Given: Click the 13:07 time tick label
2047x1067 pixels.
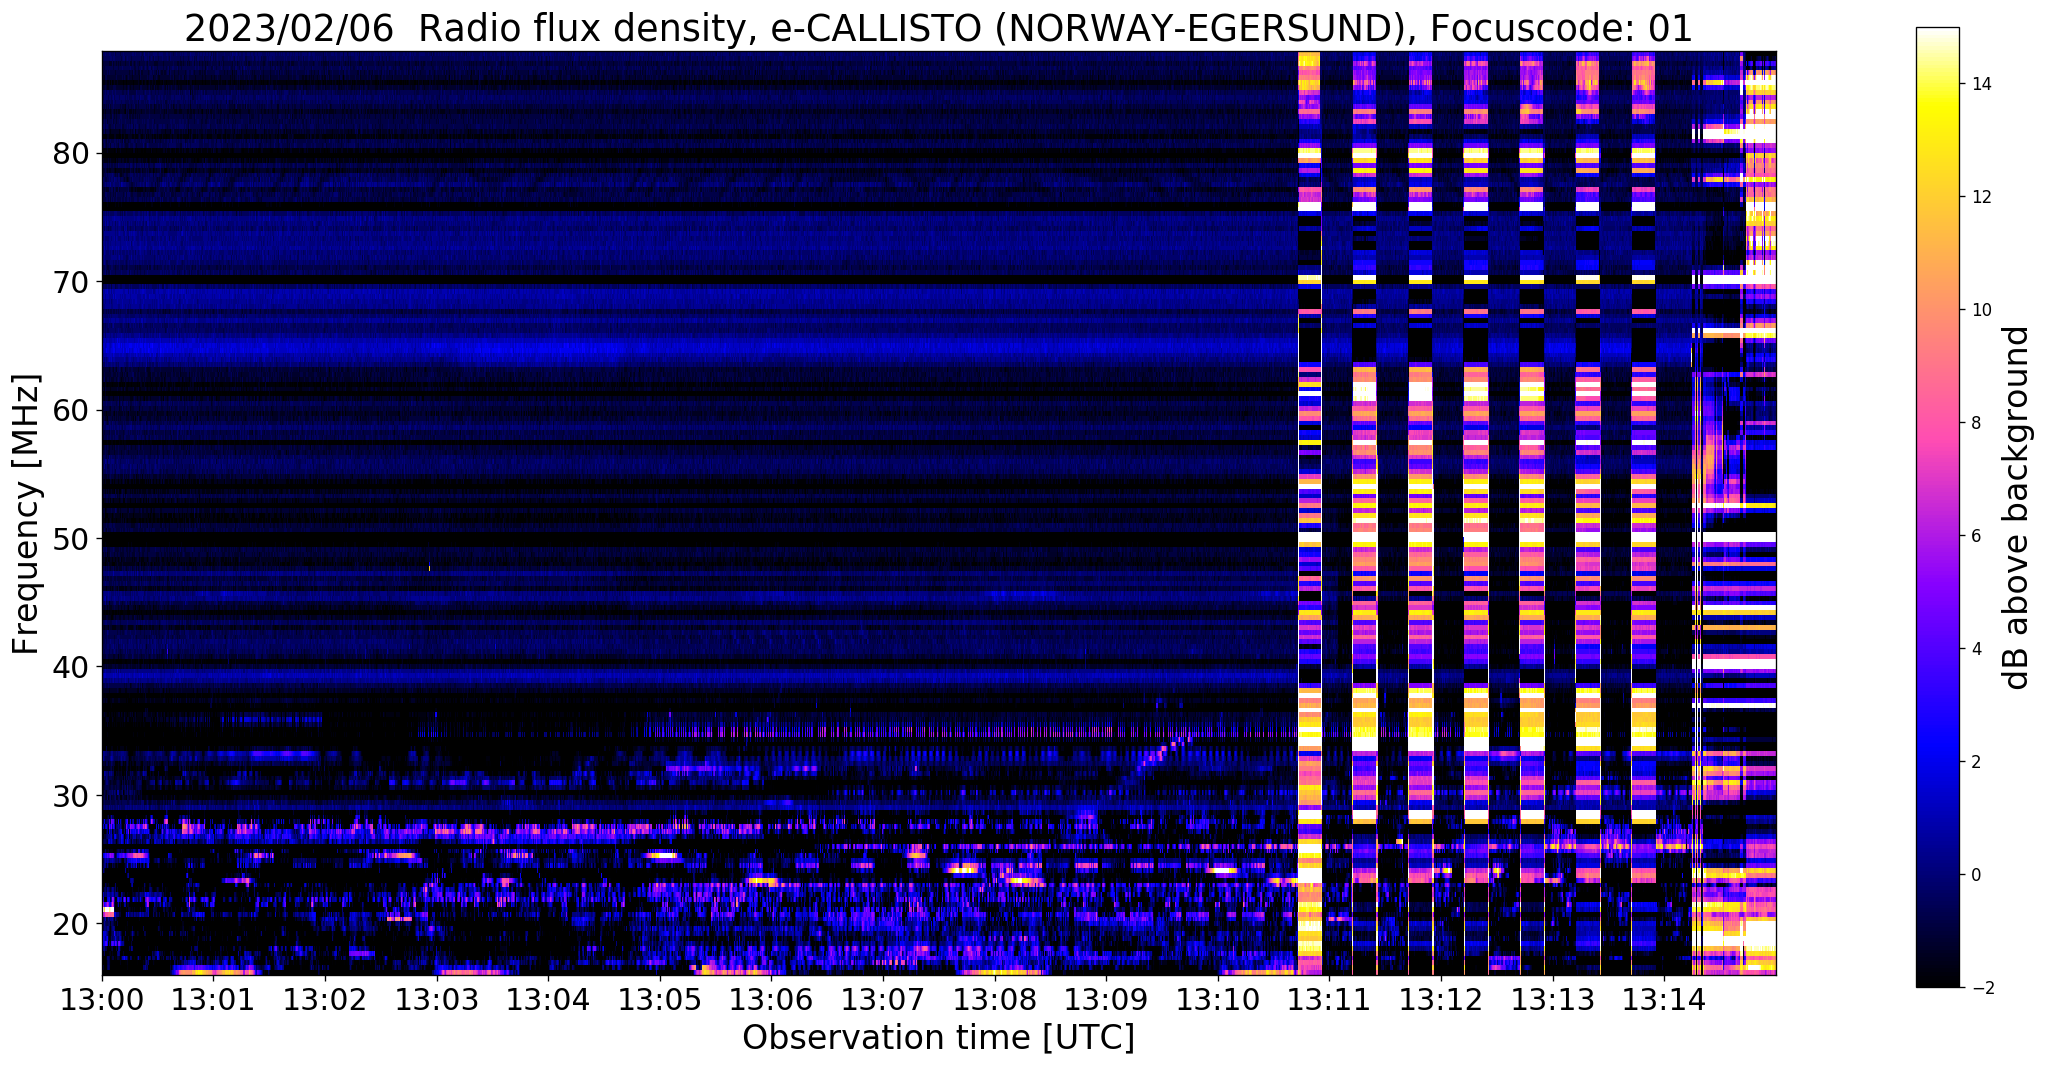Looking at the screenshot, I should pyautogui.click(x=883, y=999).
